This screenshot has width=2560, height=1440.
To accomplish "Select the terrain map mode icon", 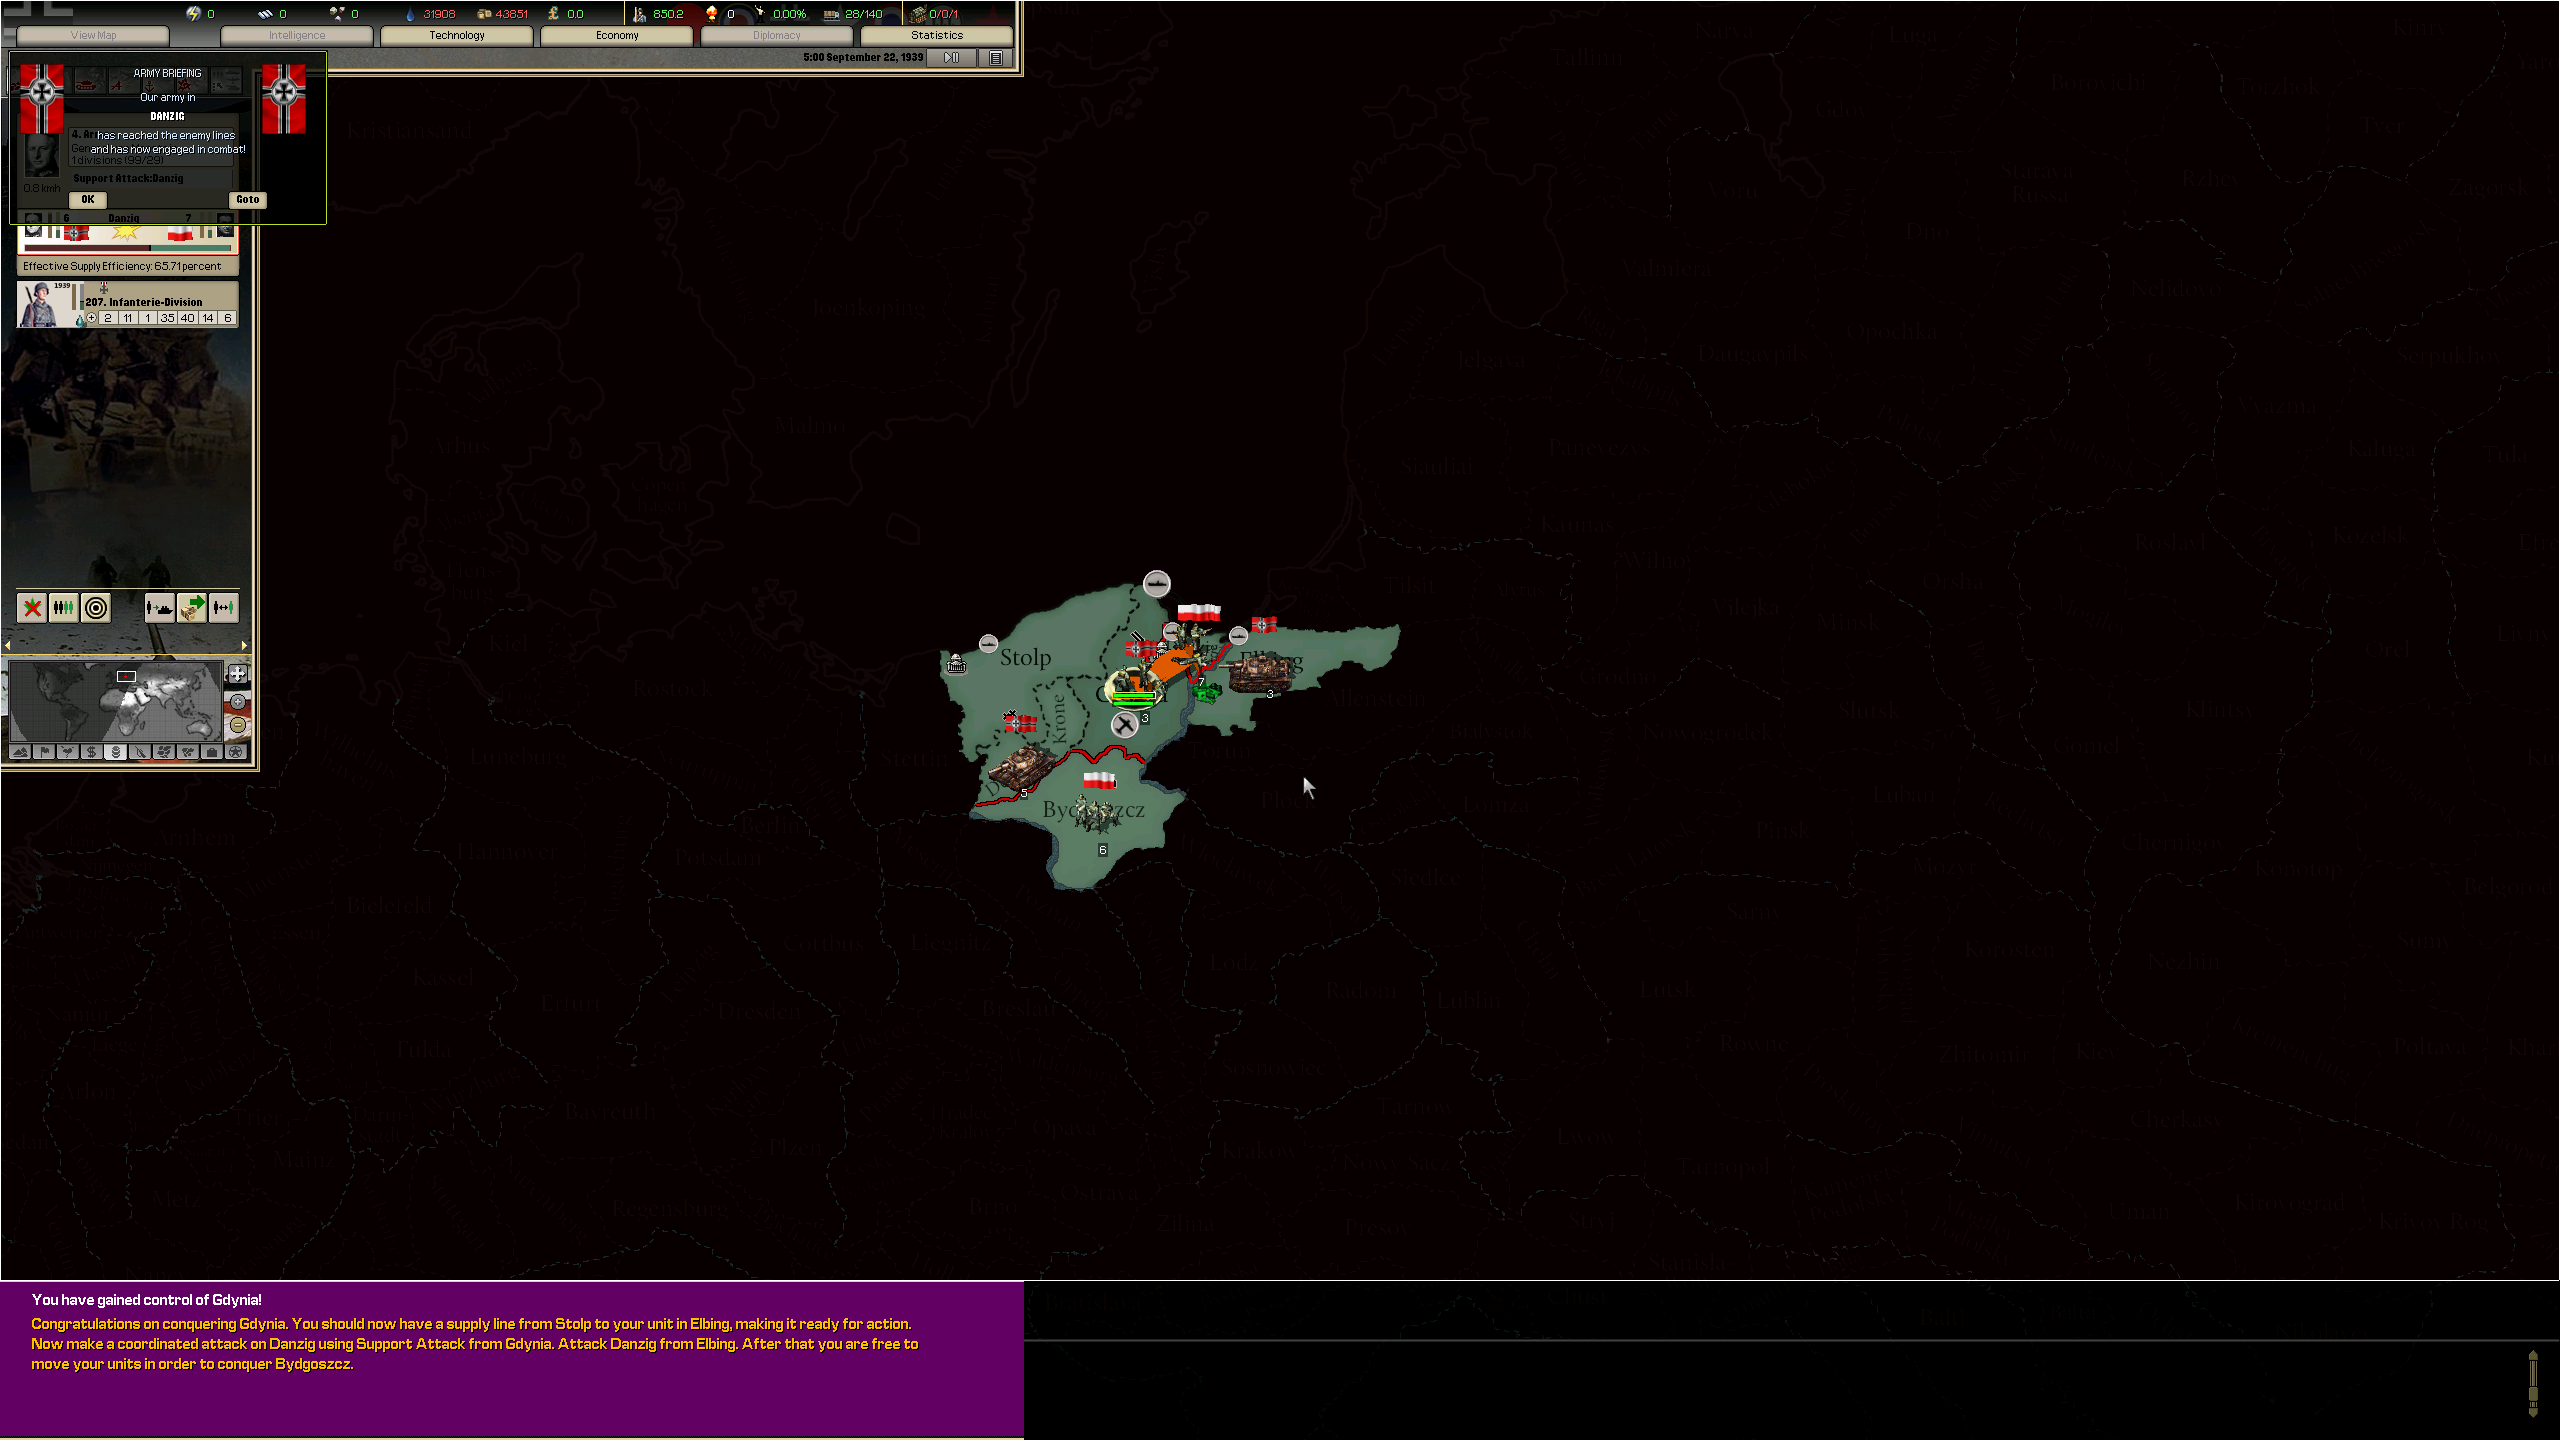I will (19, 752).
